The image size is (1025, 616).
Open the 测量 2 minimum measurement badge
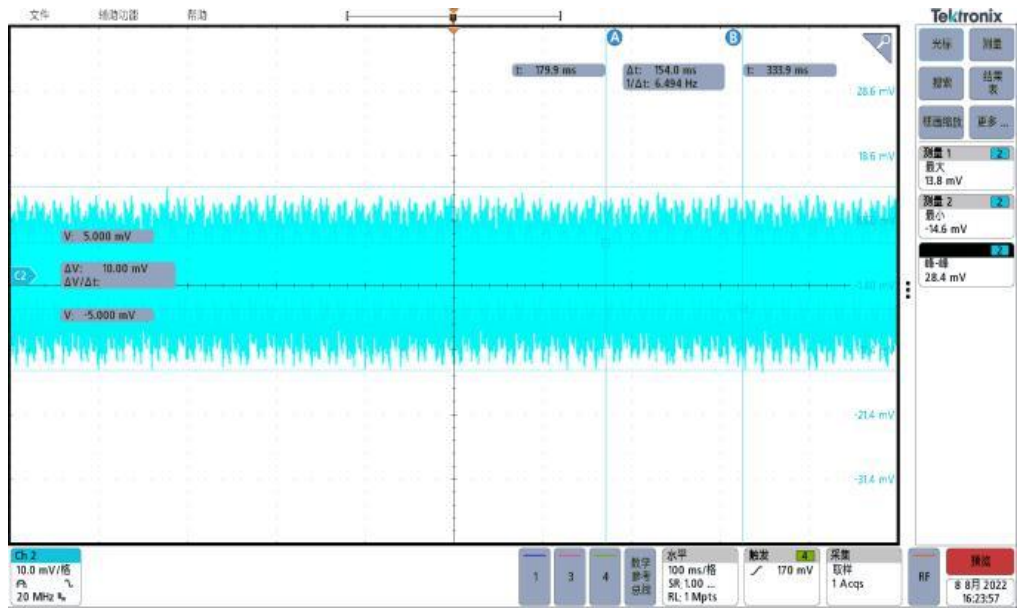(x=966, y=215)
